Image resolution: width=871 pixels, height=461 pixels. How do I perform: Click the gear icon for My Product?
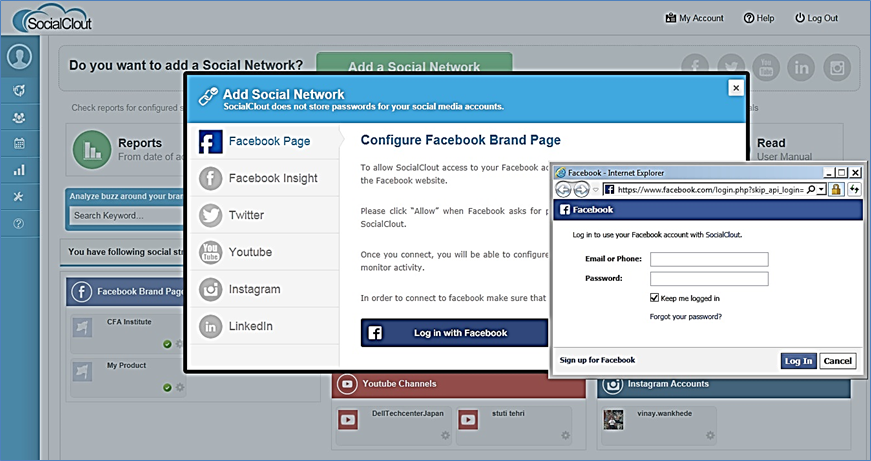point(179,388)
